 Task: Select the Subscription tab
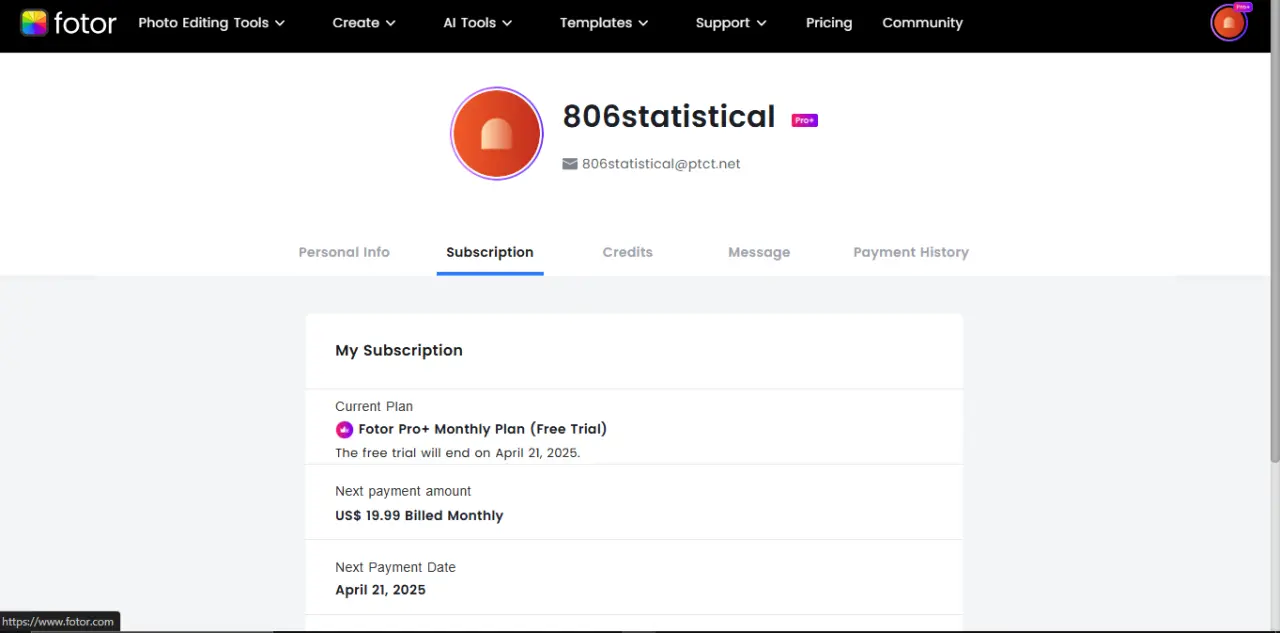click(x=490, y=252)
